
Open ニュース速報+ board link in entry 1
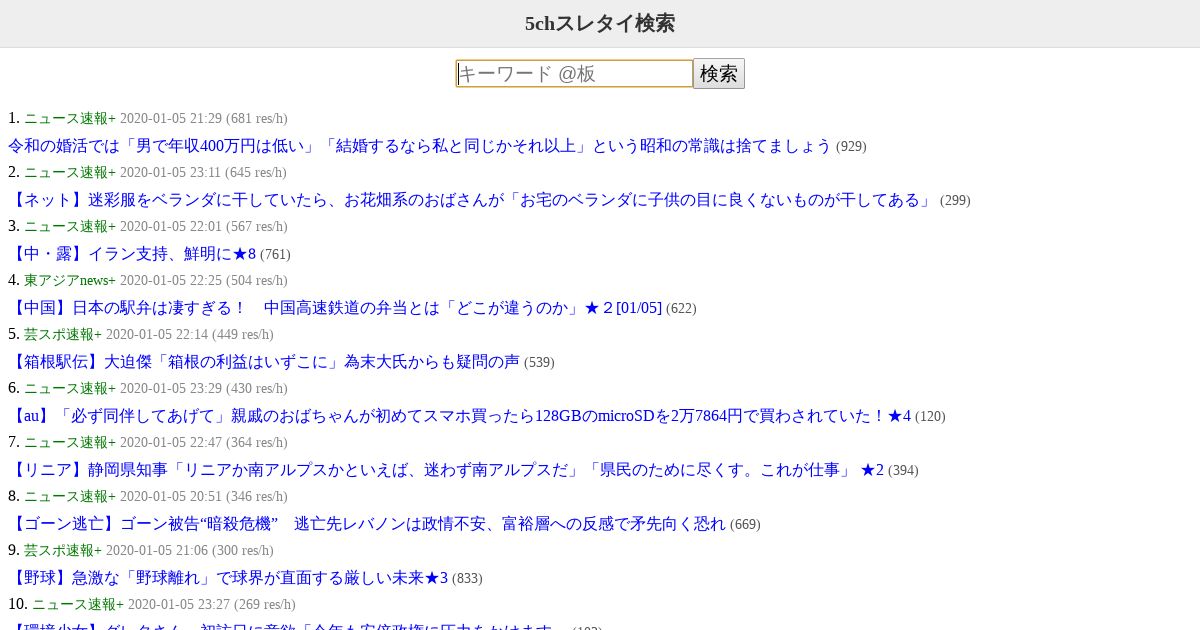tap(70, 118)
